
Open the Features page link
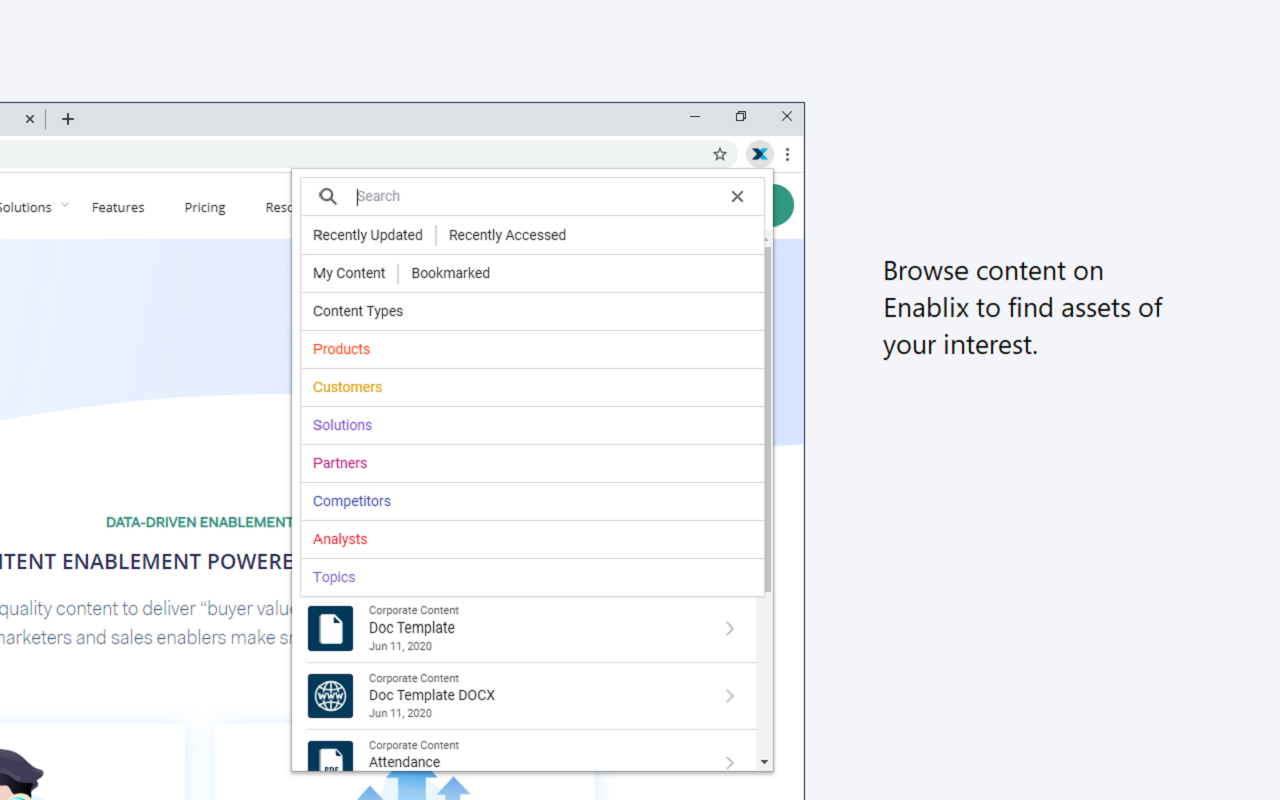click(x=118, y=207)
